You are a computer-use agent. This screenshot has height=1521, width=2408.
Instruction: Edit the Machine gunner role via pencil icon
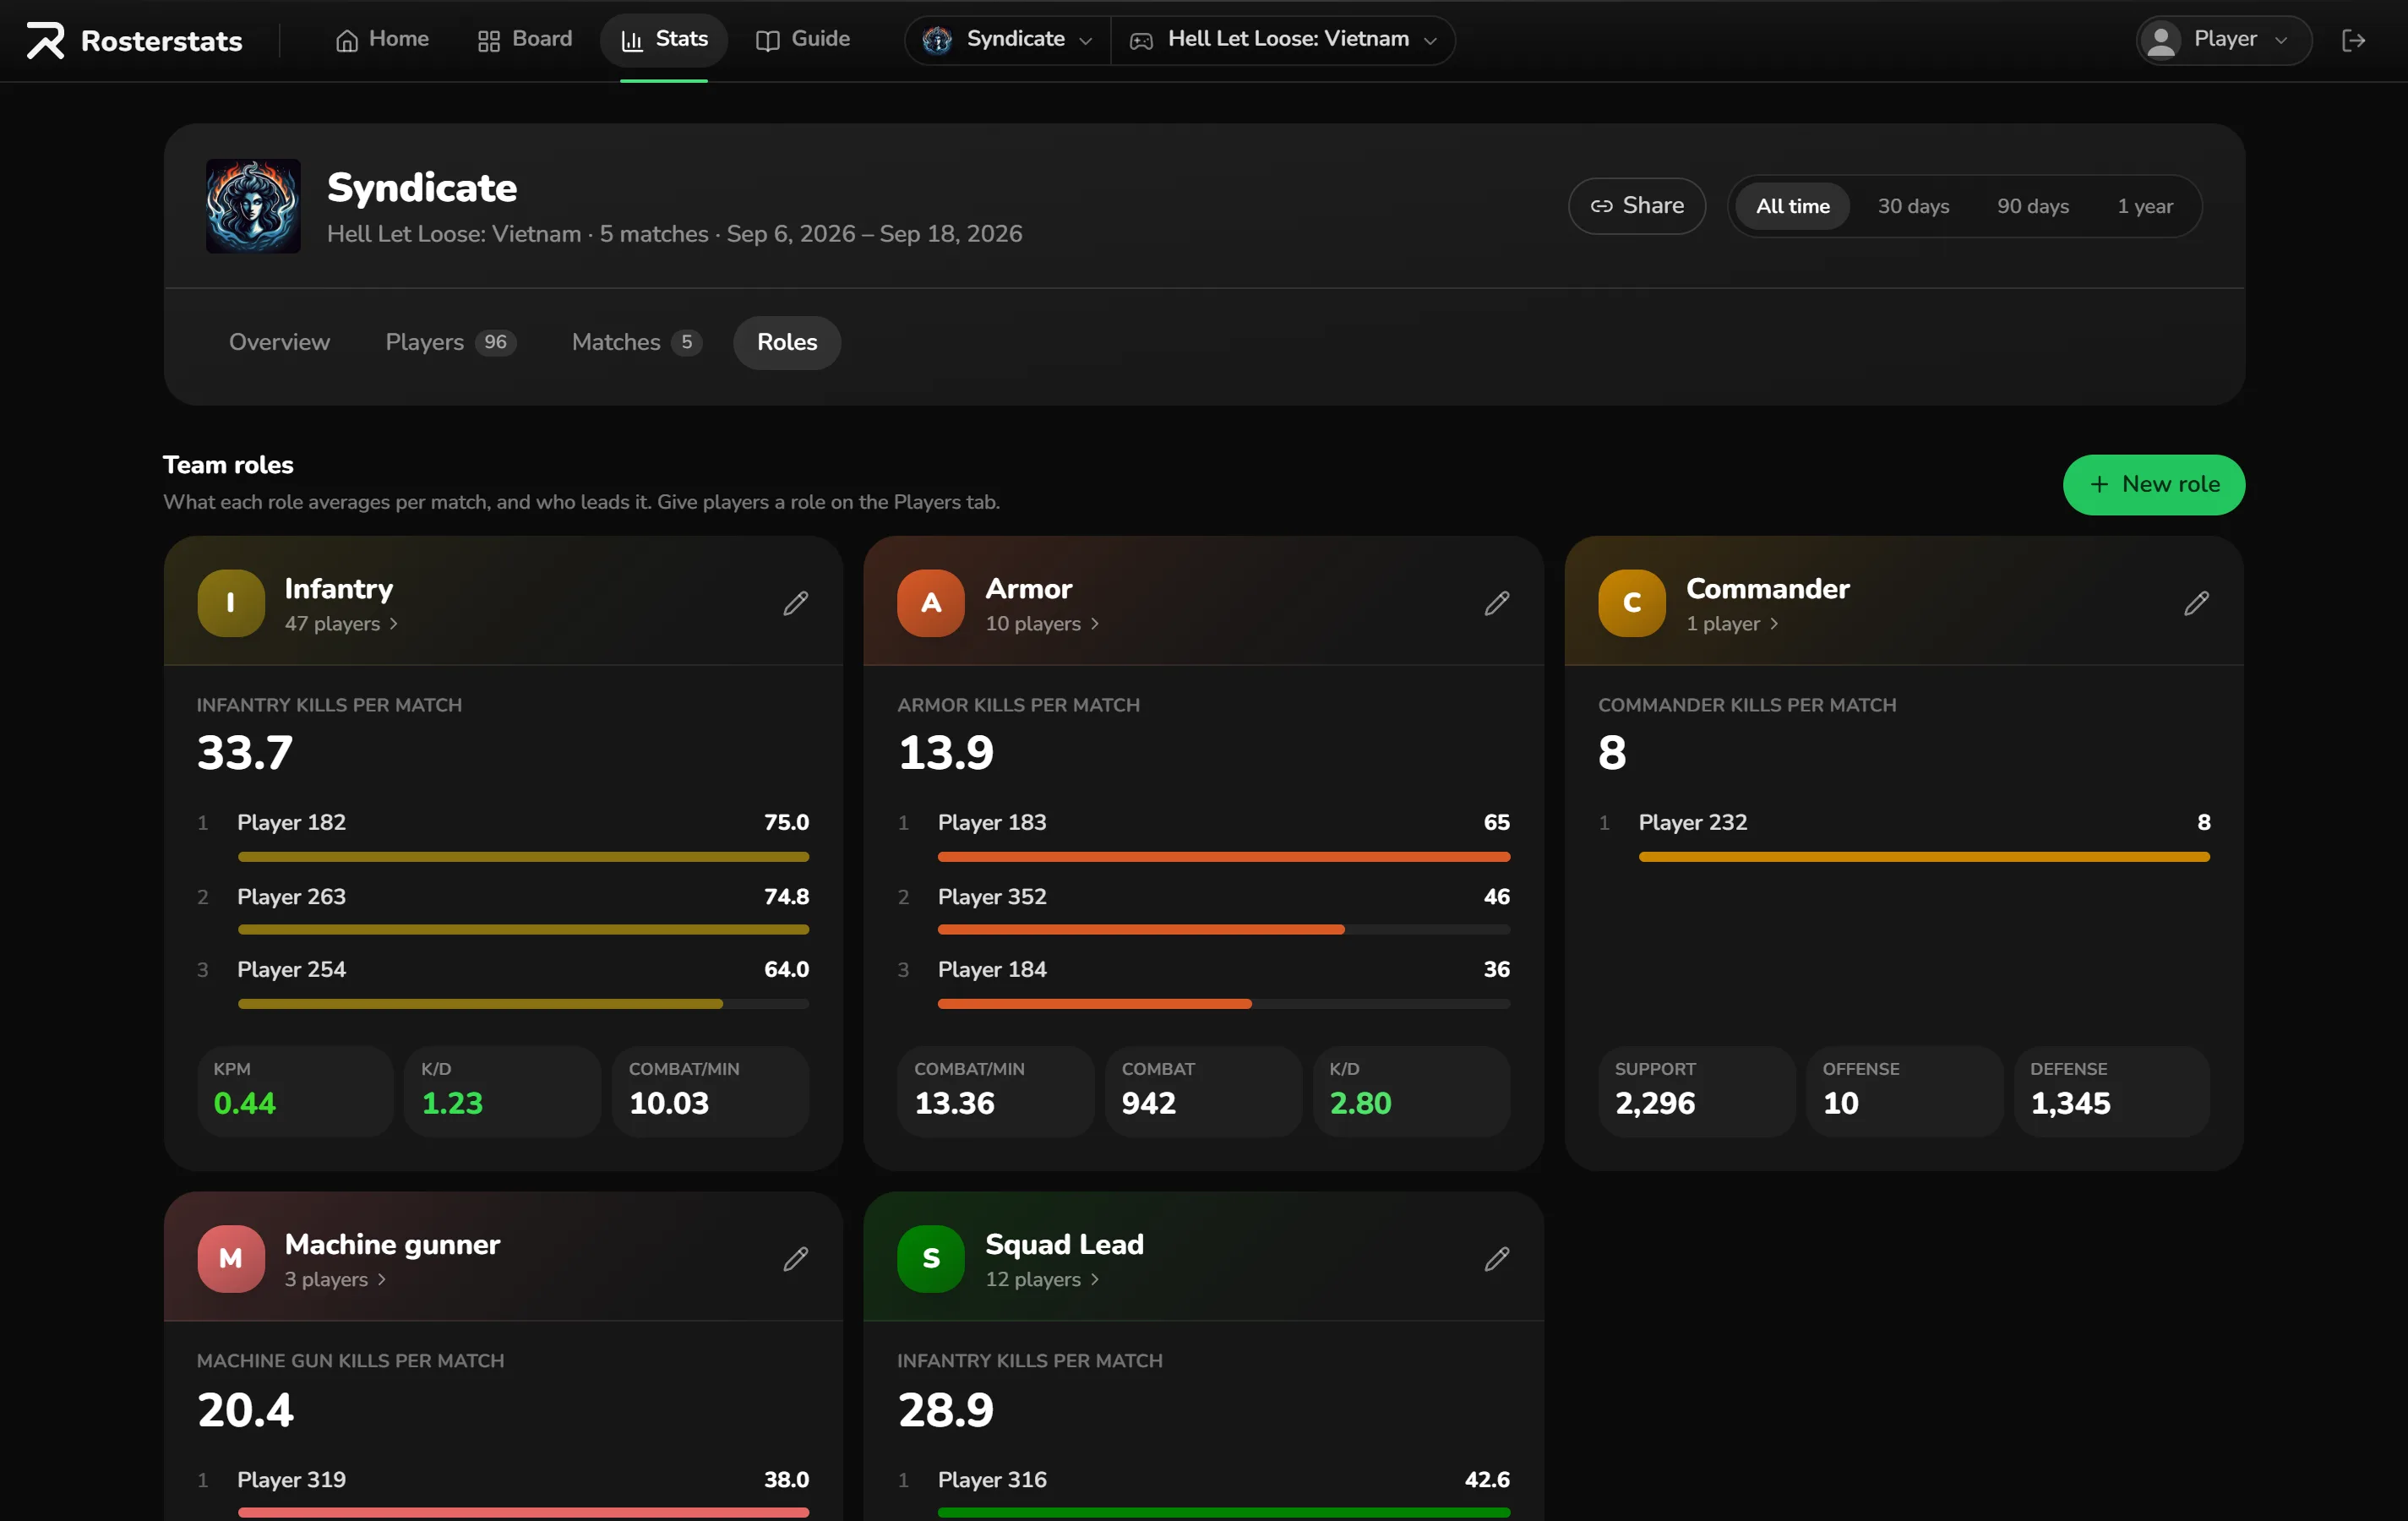pos(795,1258)
